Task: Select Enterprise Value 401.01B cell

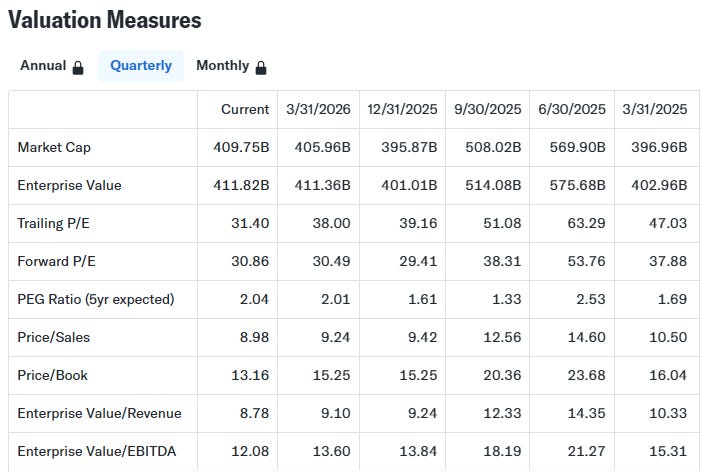Action: [410, 185]
